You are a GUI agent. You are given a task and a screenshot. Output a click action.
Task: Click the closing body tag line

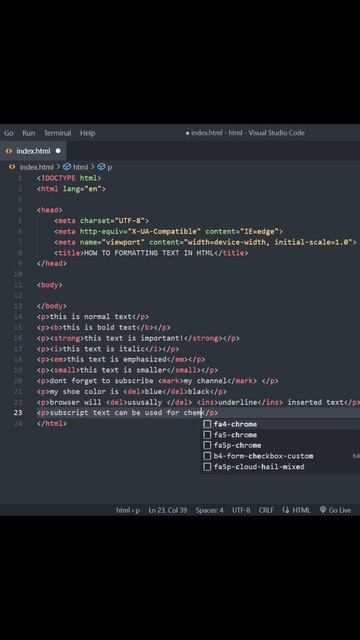[51, 306]
